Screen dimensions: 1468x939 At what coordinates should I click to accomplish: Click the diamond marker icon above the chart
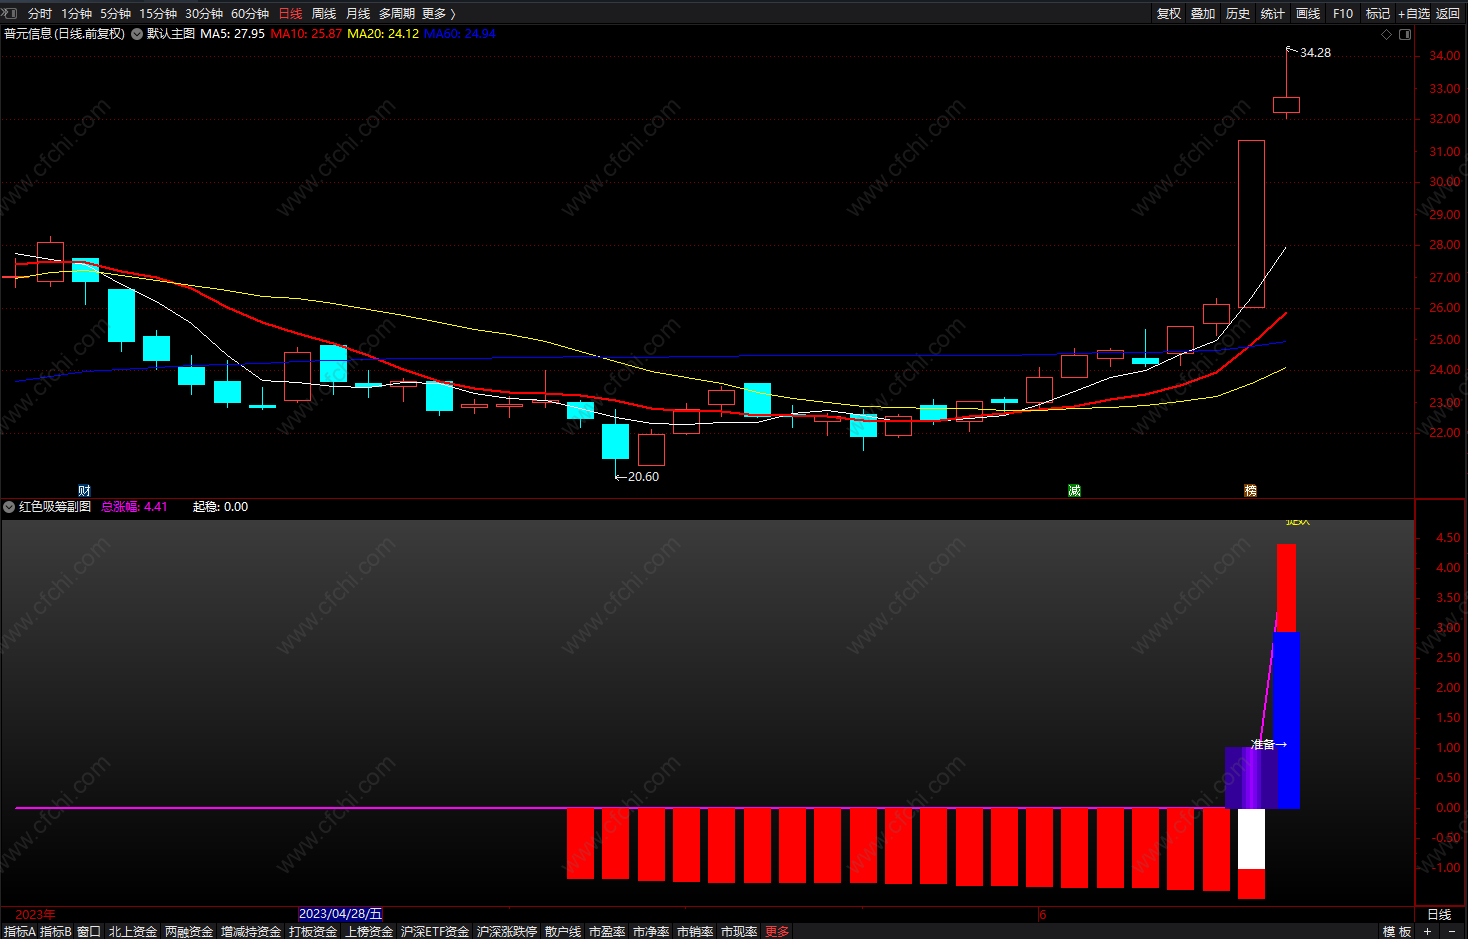point(1386,34)
